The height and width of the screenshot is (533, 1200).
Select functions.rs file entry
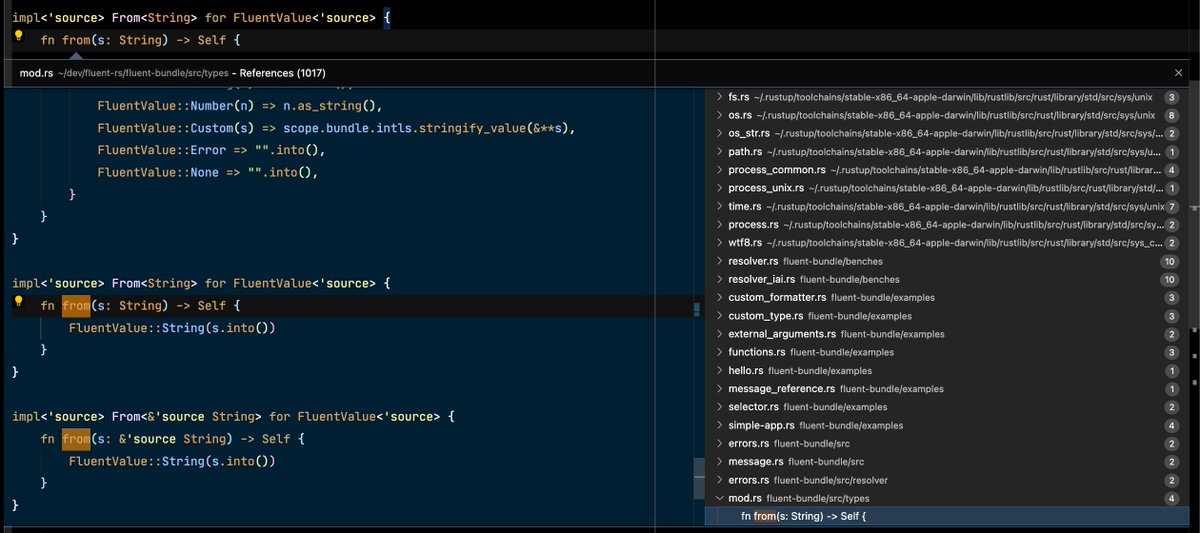tap(947, 352)
